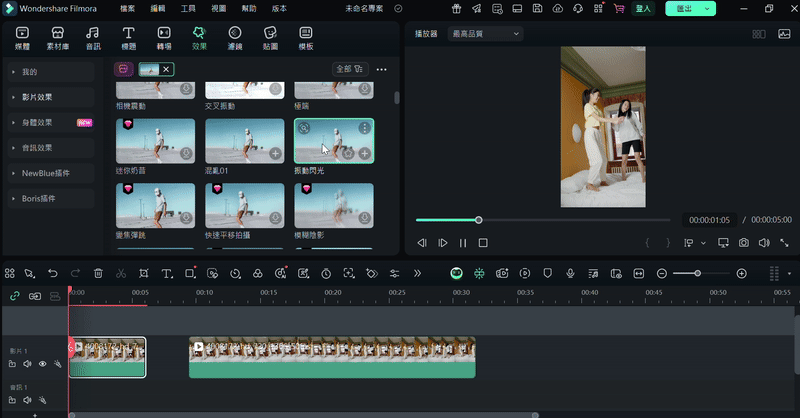Open the 標題 (Titles) tab
Screen dimensions: 800x418
pyautogui.click(x=128, y=38)
